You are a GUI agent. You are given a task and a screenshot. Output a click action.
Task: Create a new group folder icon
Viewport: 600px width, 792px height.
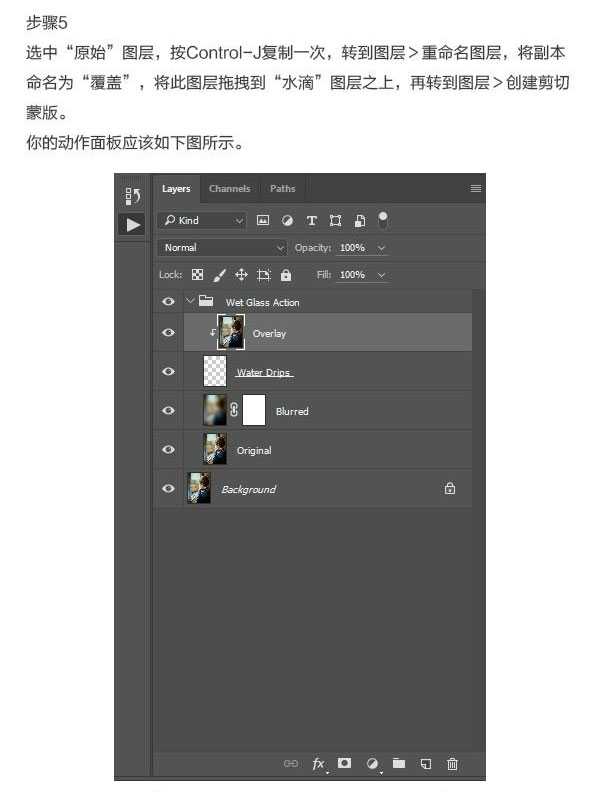(399, 763)
